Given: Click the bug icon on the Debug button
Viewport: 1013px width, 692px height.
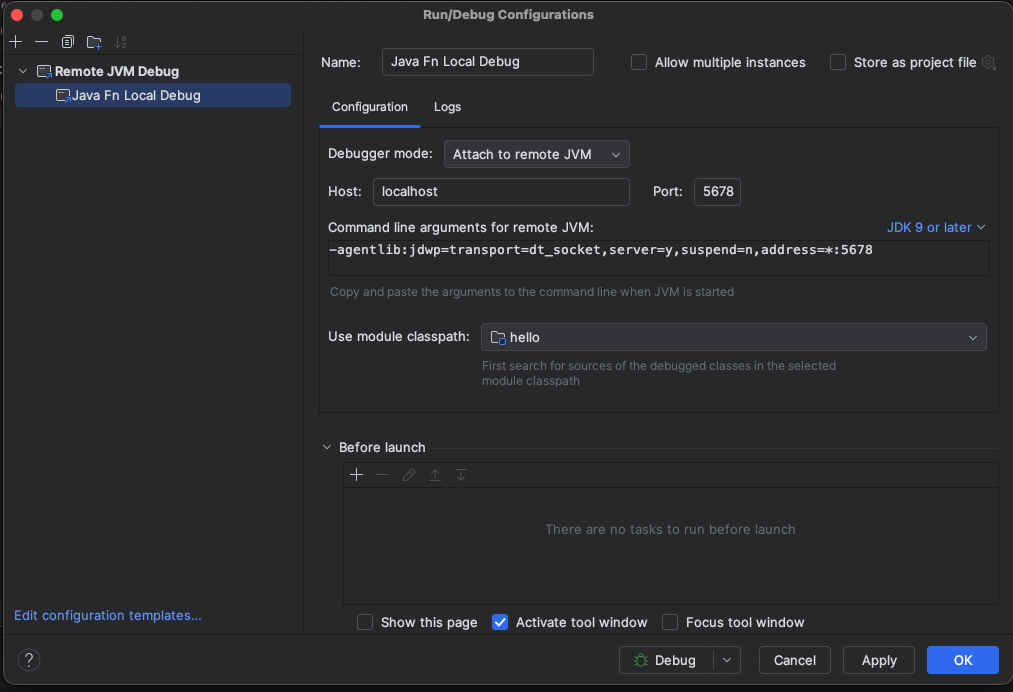Looking at the screenshot, I should click(x=640, y=660).
